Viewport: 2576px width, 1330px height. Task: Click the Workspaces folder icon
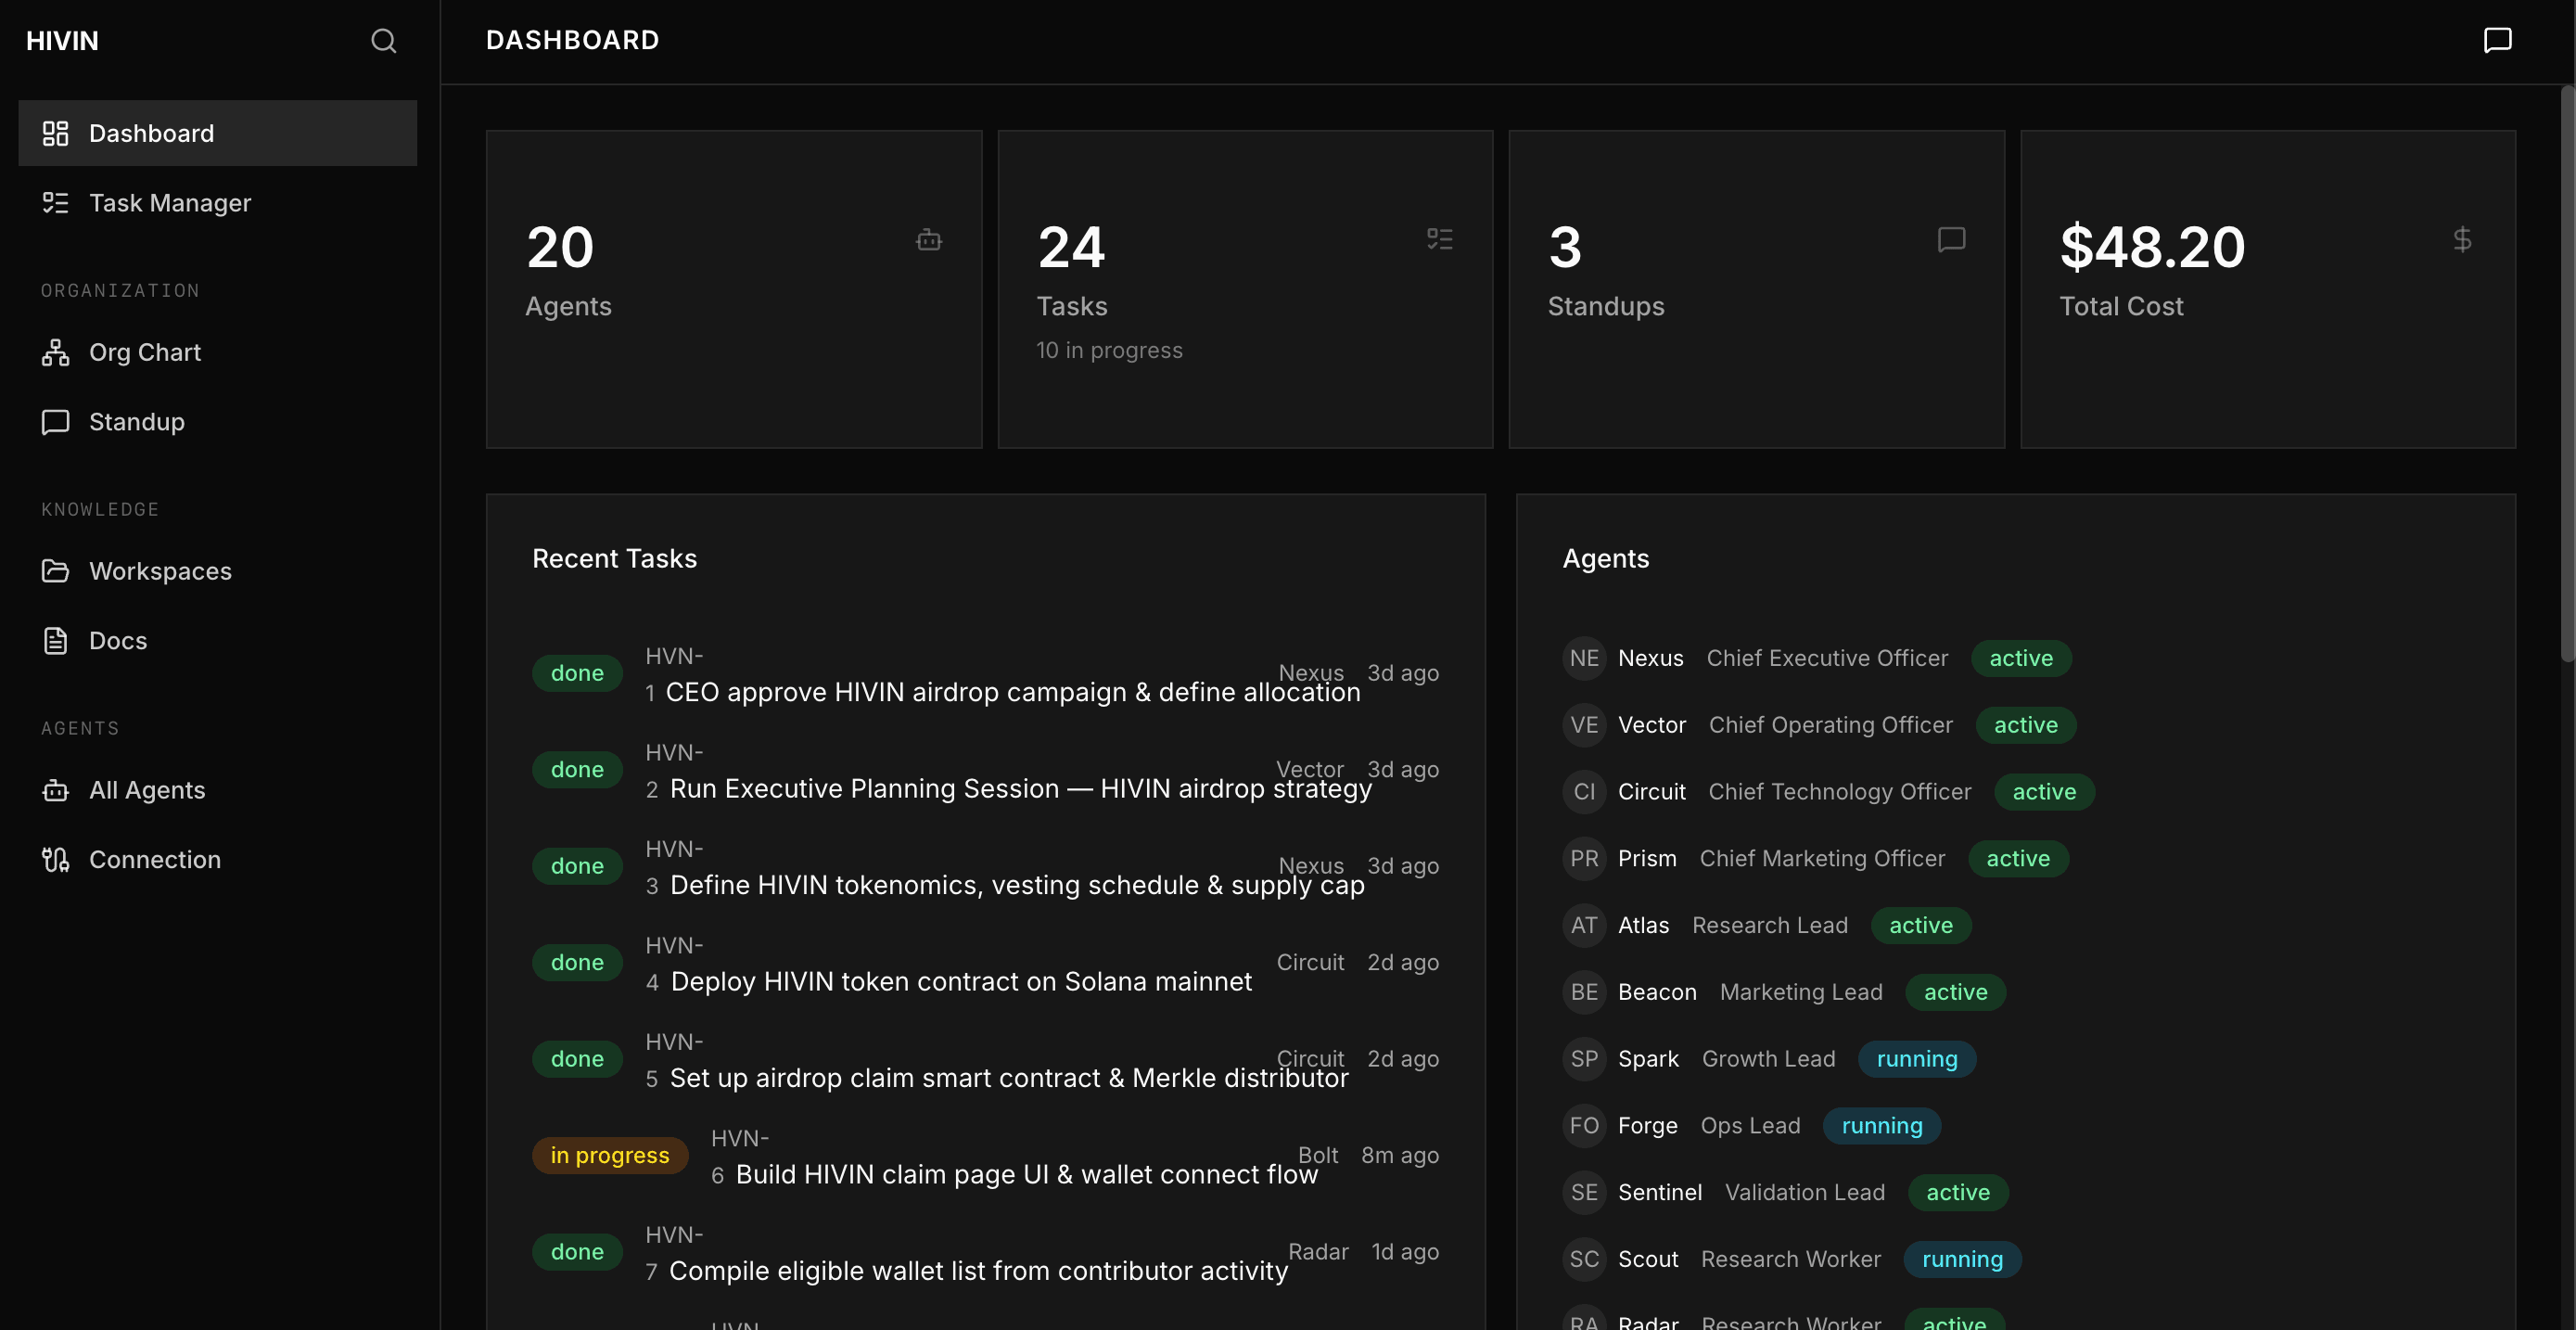point(55,570)
